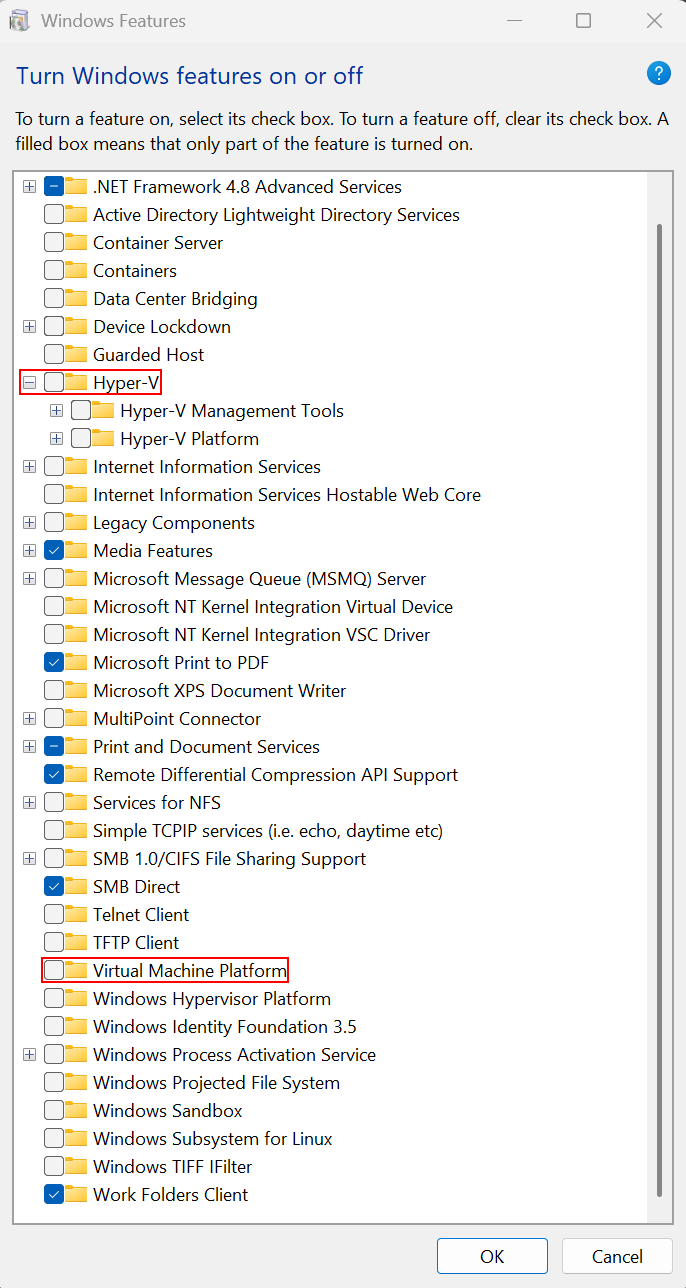The width and height of the screenshot is (686, 1288).
Task: Expand .NET Framework 4.8 Advanced Services
Action: click(x=29, y=186)
